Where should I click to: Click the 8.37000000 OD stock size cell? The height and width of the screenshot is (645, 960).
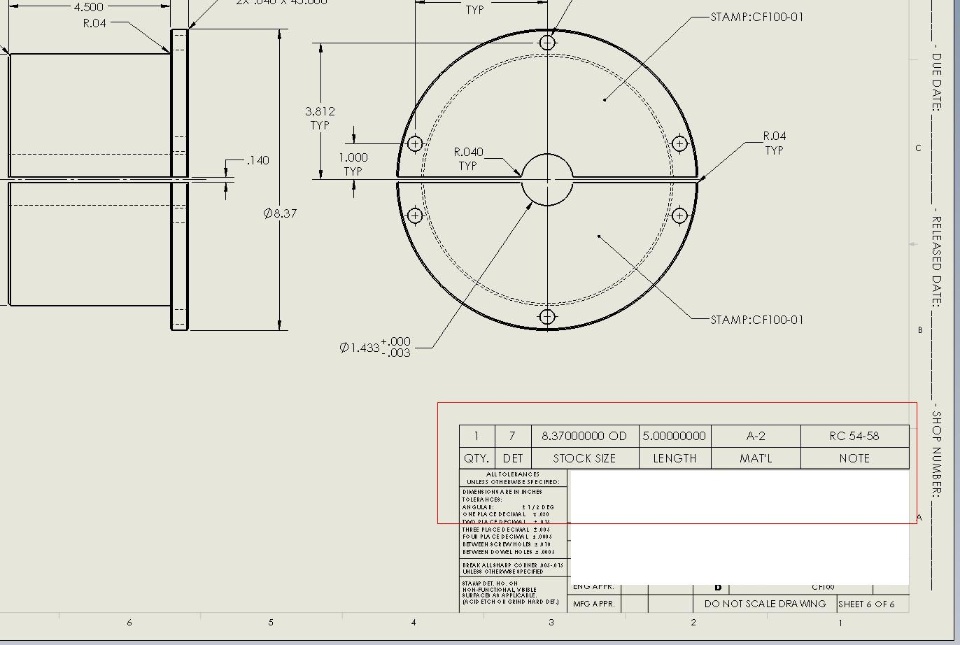tap(585, 436)
